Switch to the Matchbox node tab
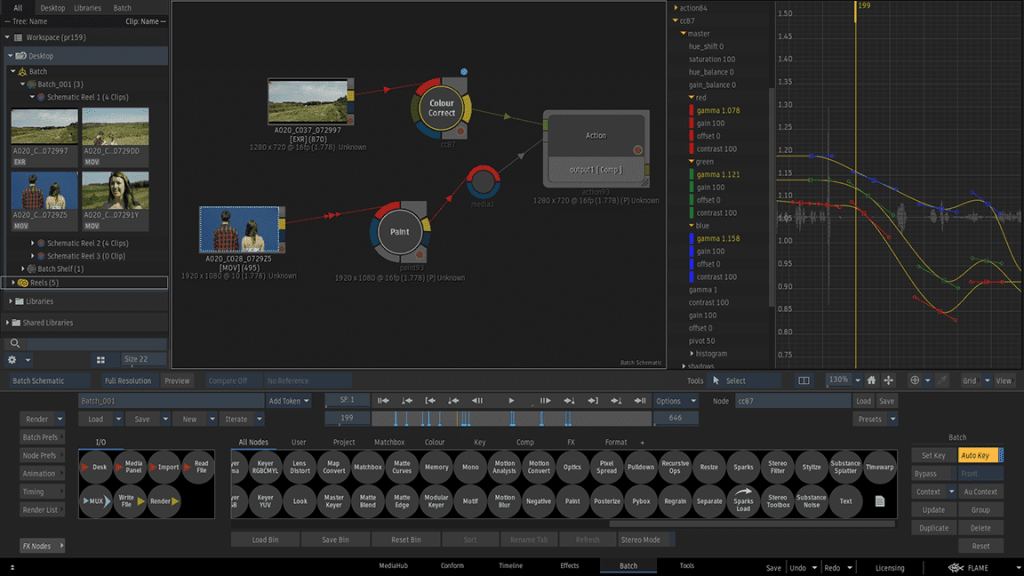The width and height of the screenshot is (1024, 576). click(x=389, y=442)
